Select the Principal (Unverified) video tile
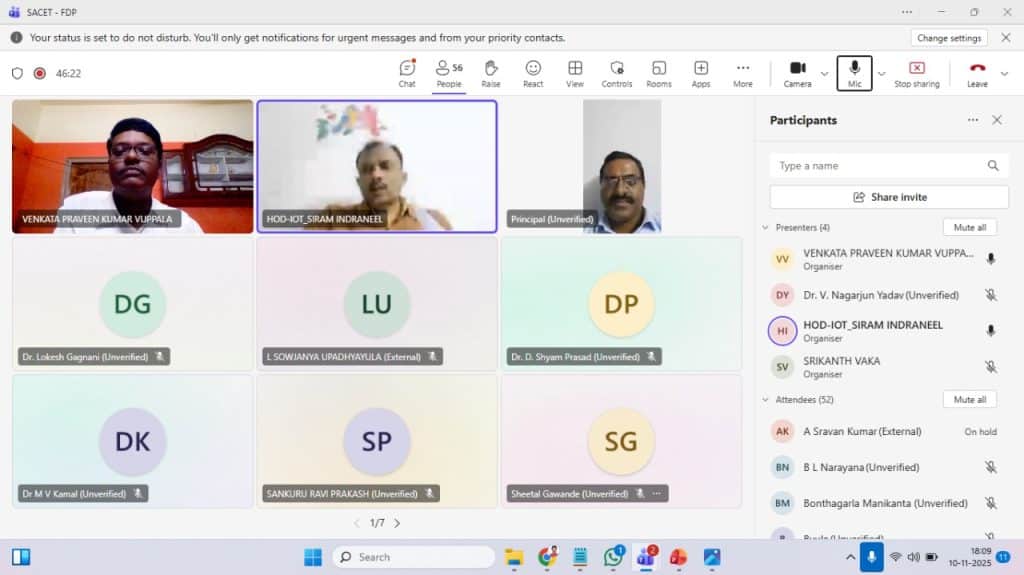This screenshot has width=1024, height=575. click(622, 166)
